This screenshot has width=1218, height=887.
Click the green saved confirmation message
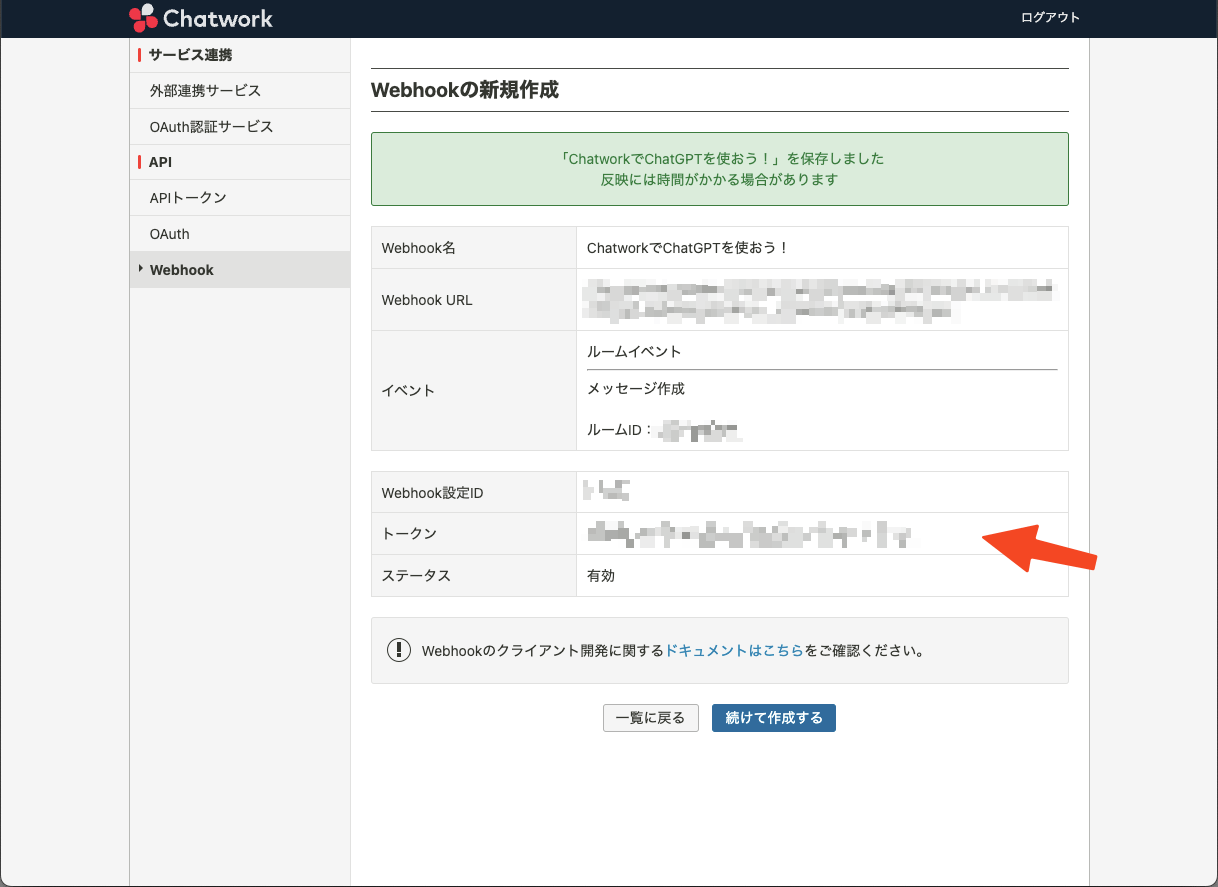720,169
